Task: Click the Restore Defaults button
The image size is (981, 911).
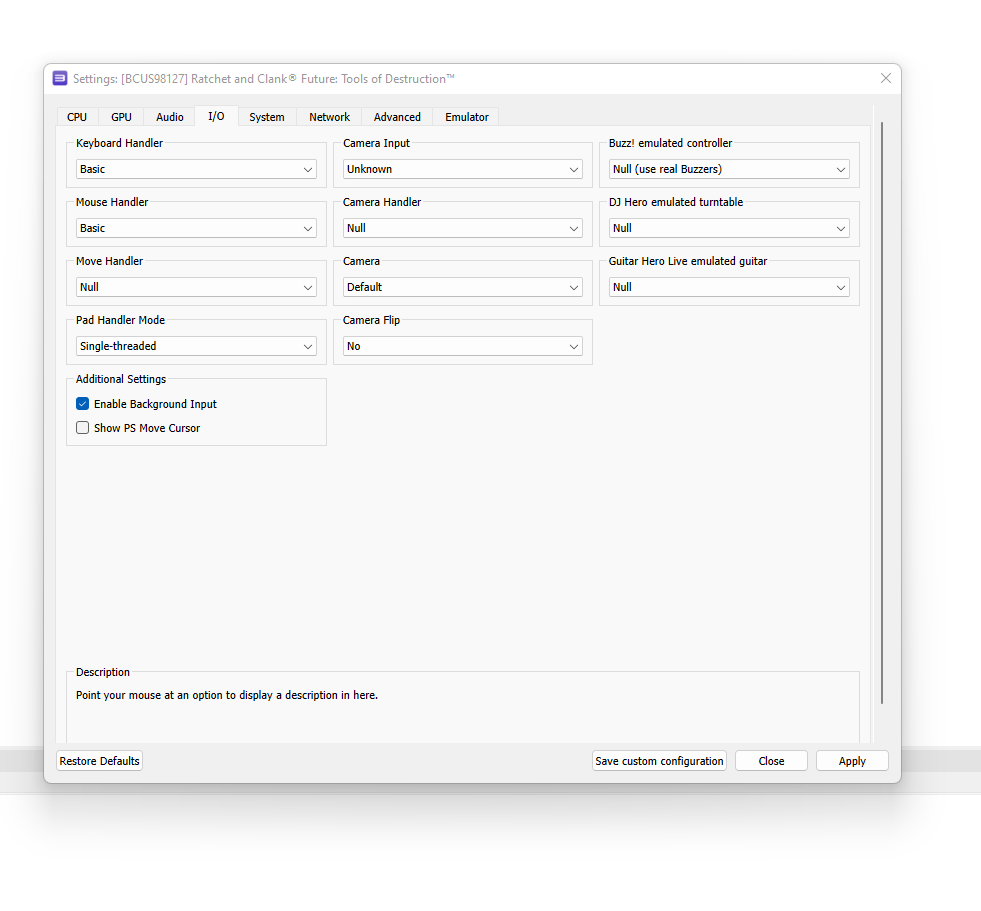Action: (x=99, y=760)
